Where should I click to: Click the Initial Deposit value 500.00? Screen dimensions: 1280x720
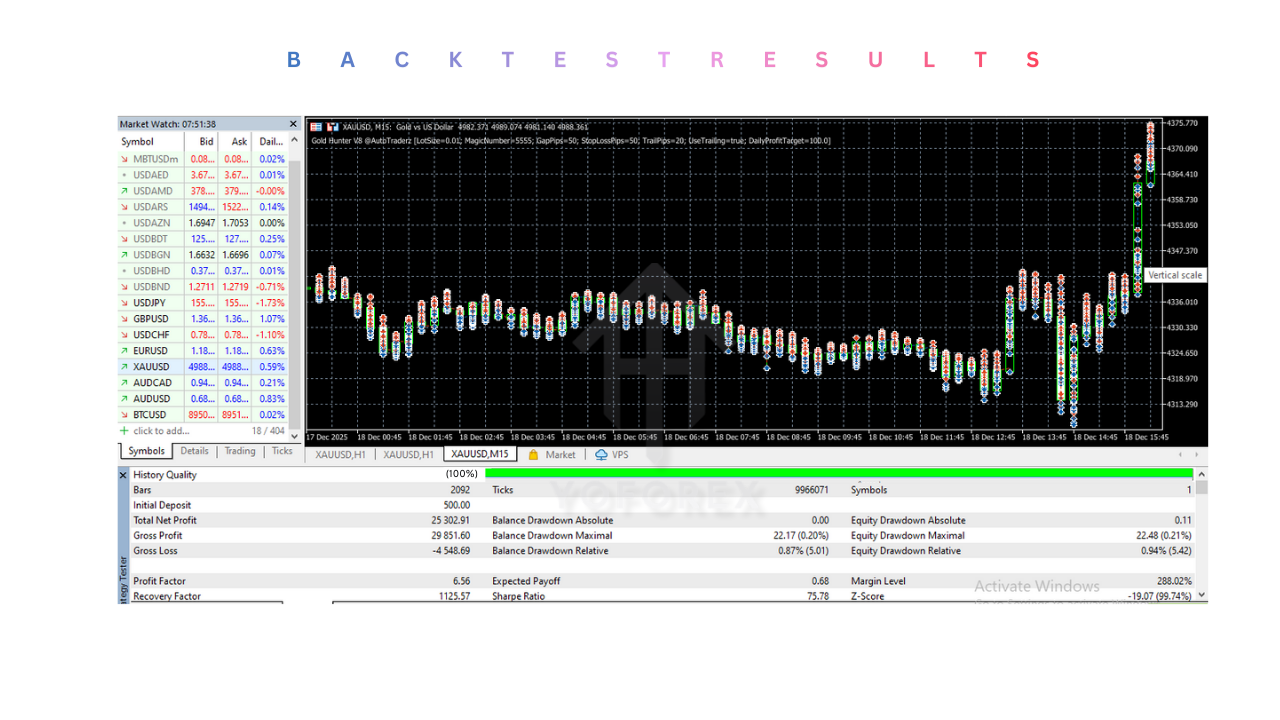click(457, 505)
